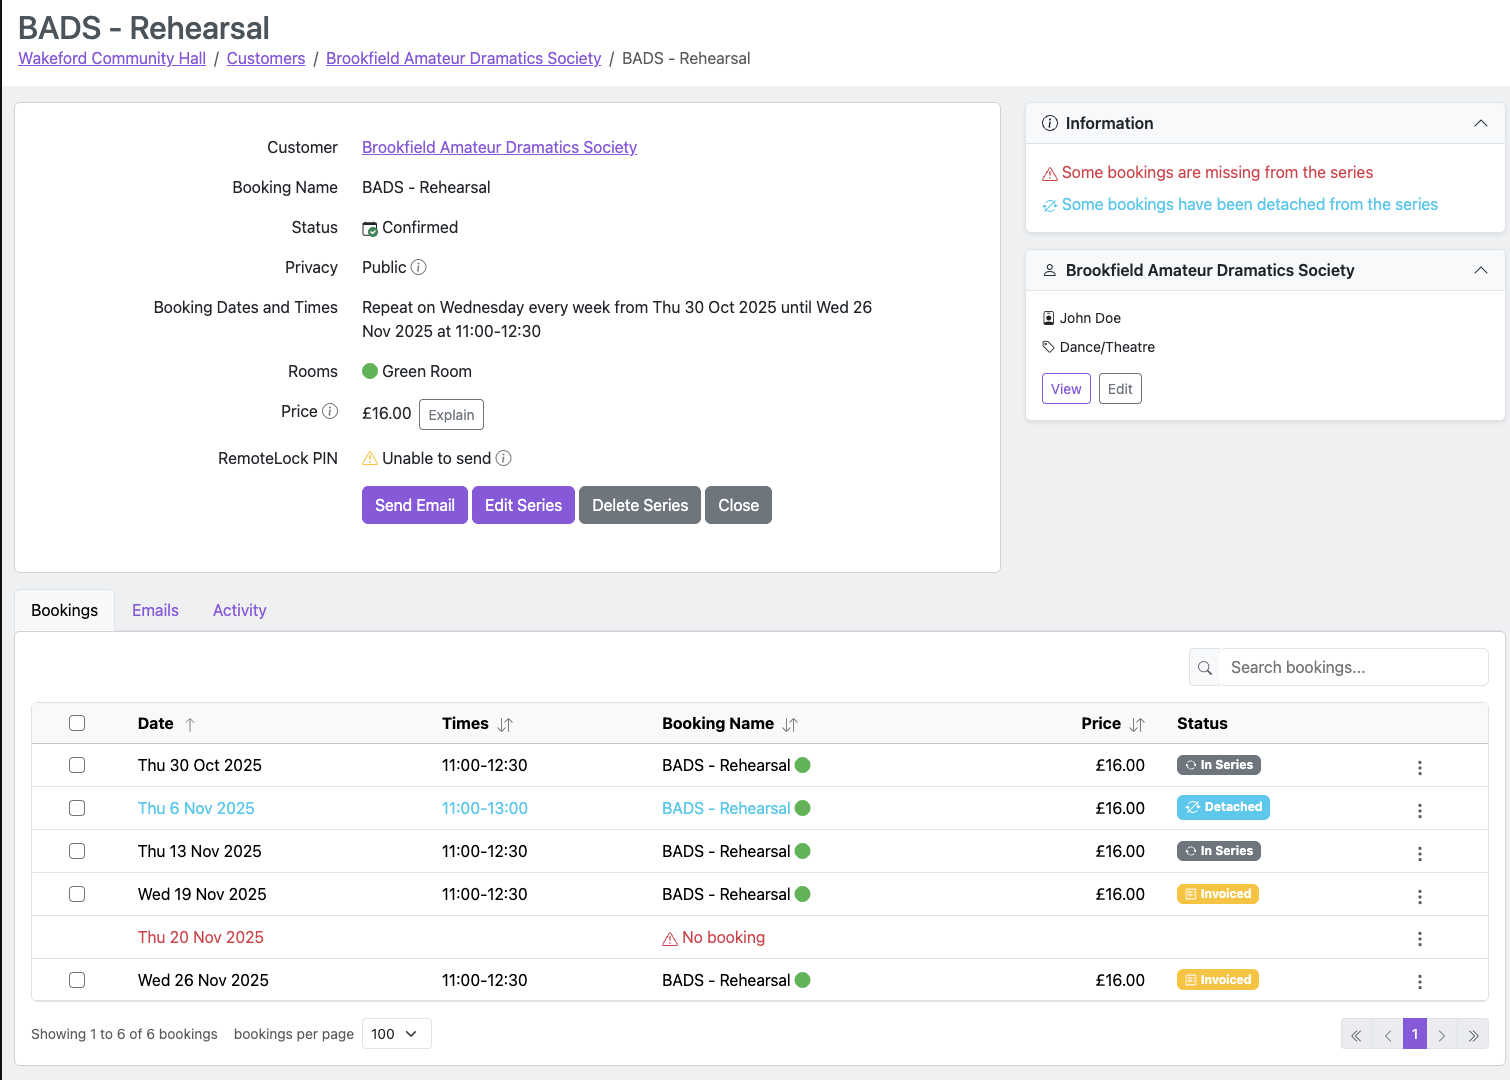The width and height of the screenshot is (1510, 1080).
Task: Open the search magnifier icon
Action: (x=1204, y=667)
